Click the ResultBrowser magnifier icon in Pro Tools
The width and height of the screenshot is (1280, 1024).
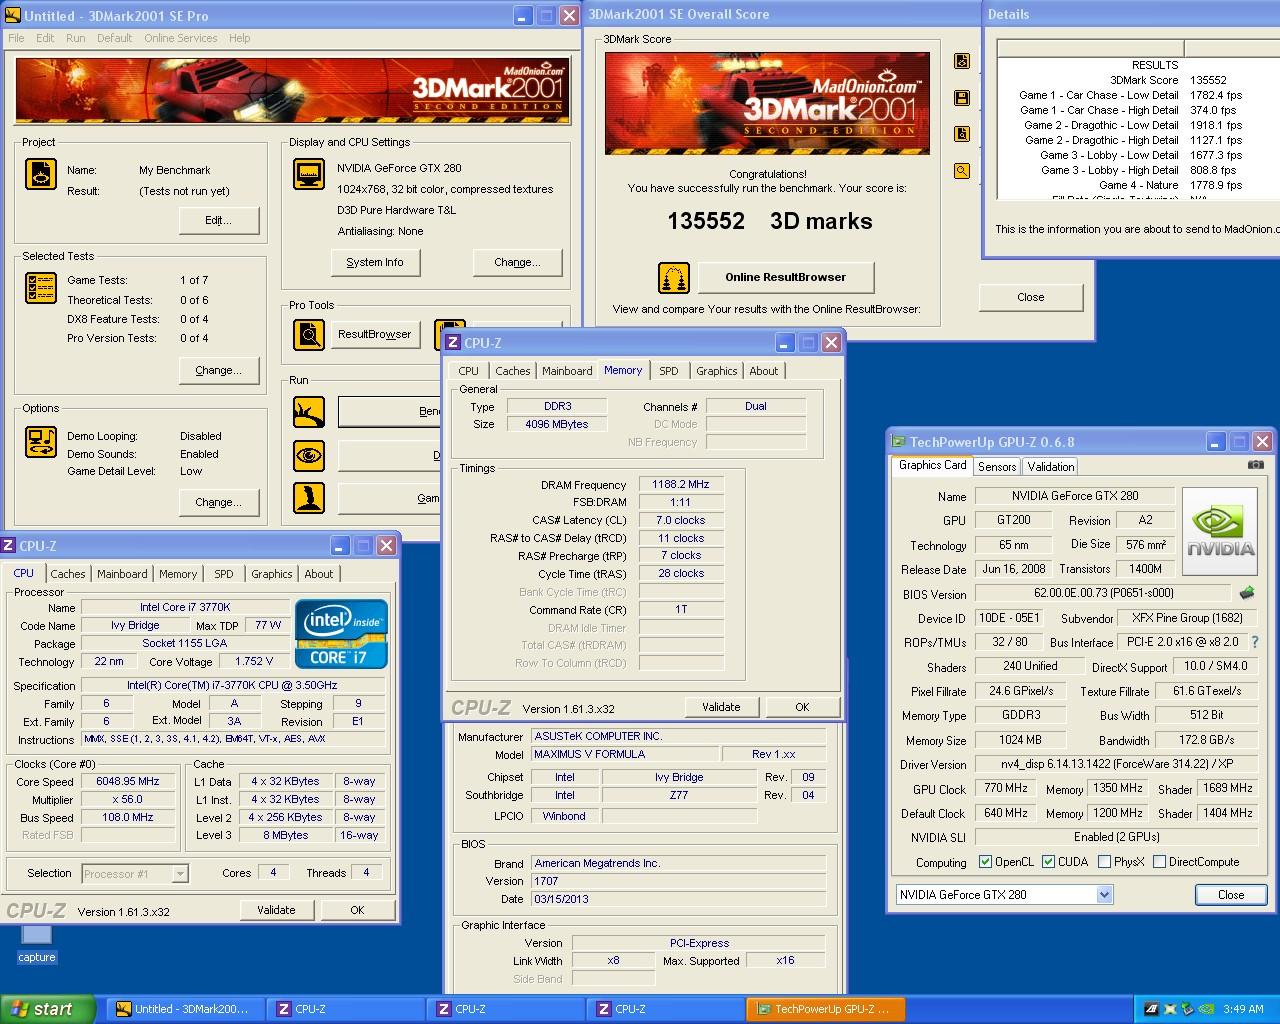[x=308, y=335]
